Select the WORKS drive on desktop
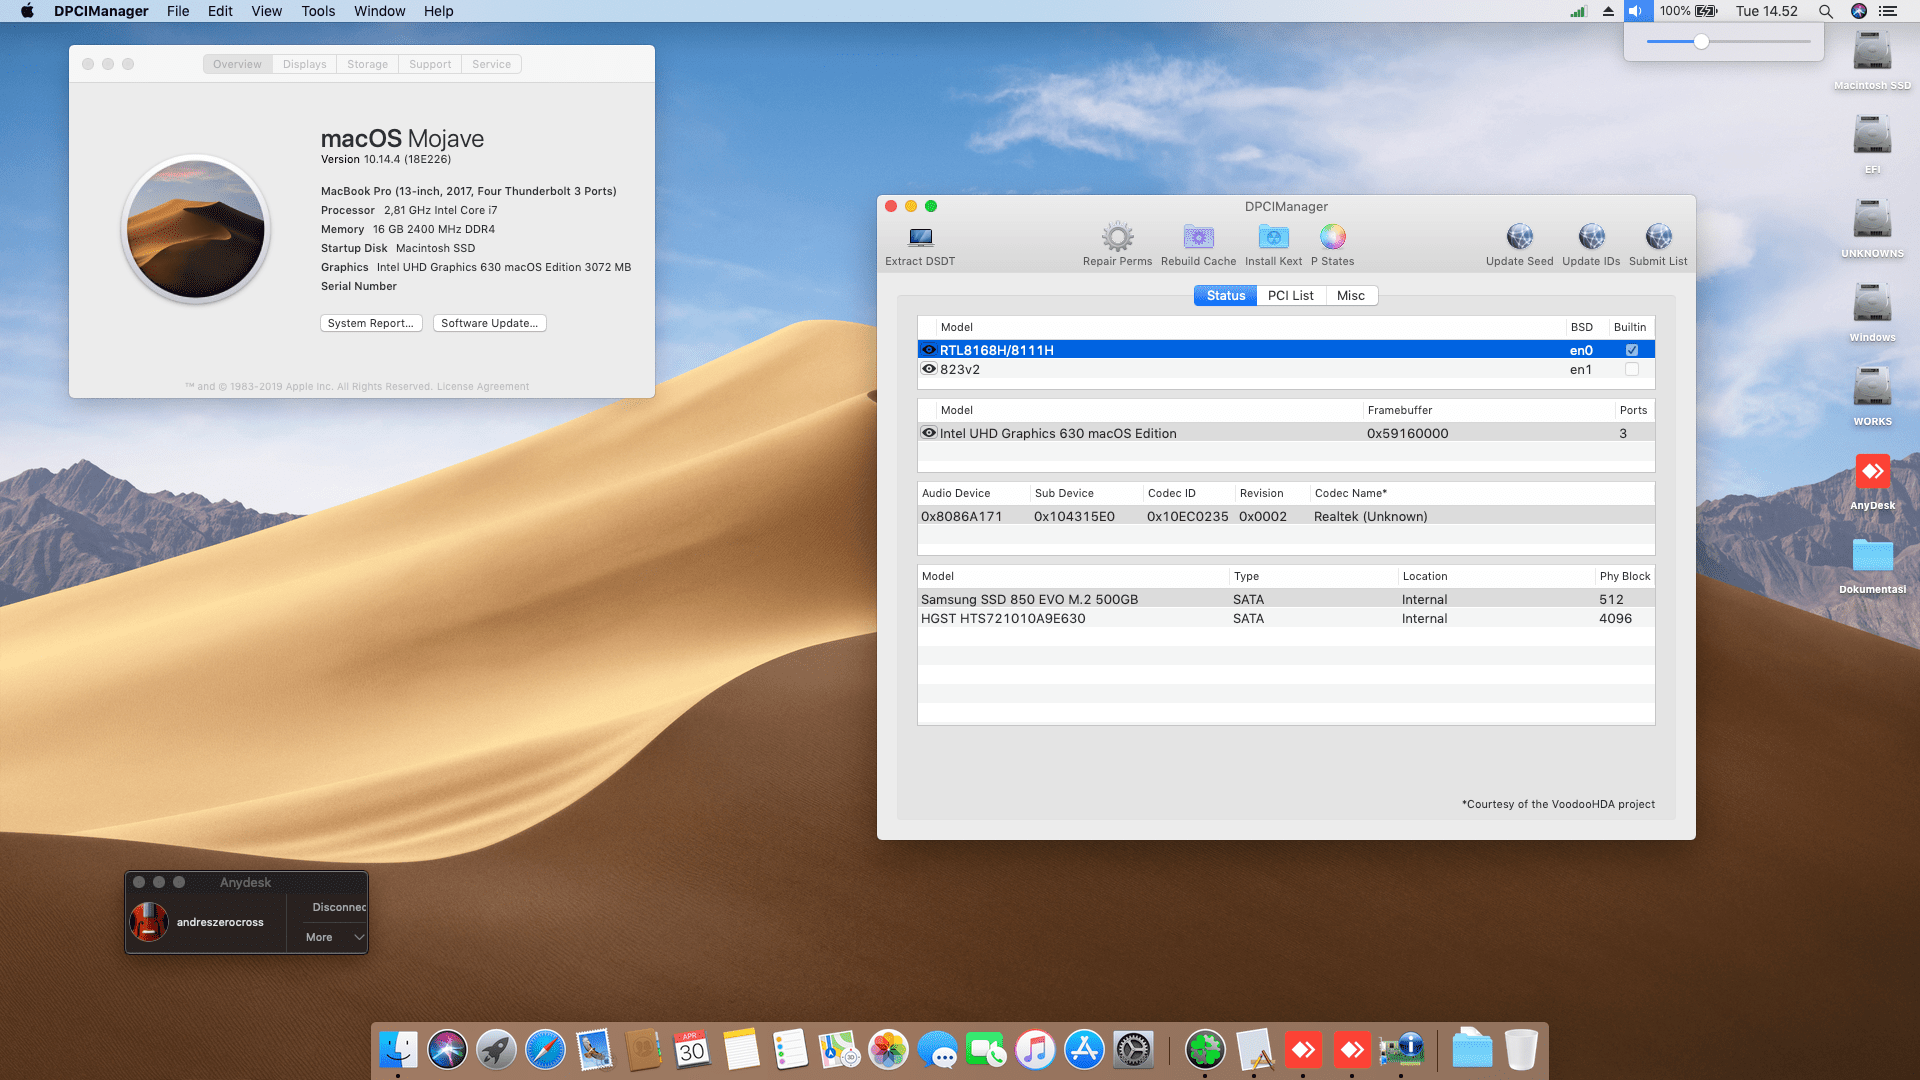 point(1872,387)
